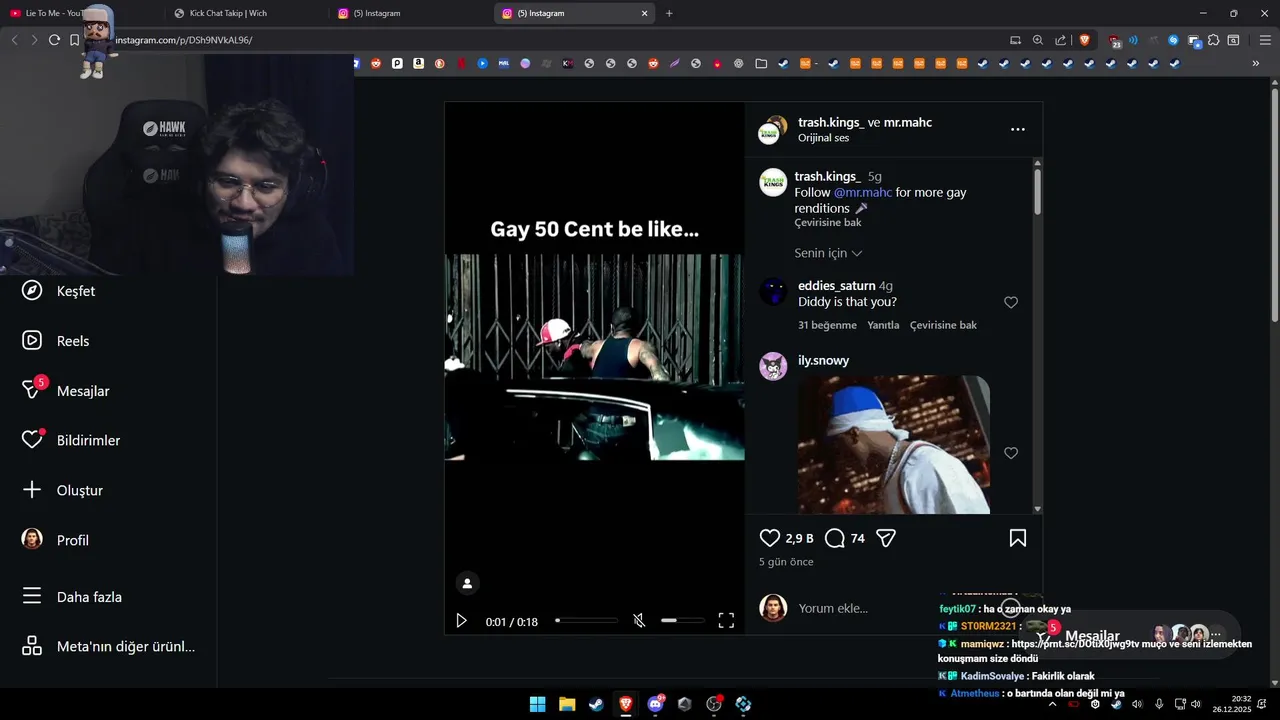Click 31 beğenme on eddies_saturn's comment

tap(827, 325)
